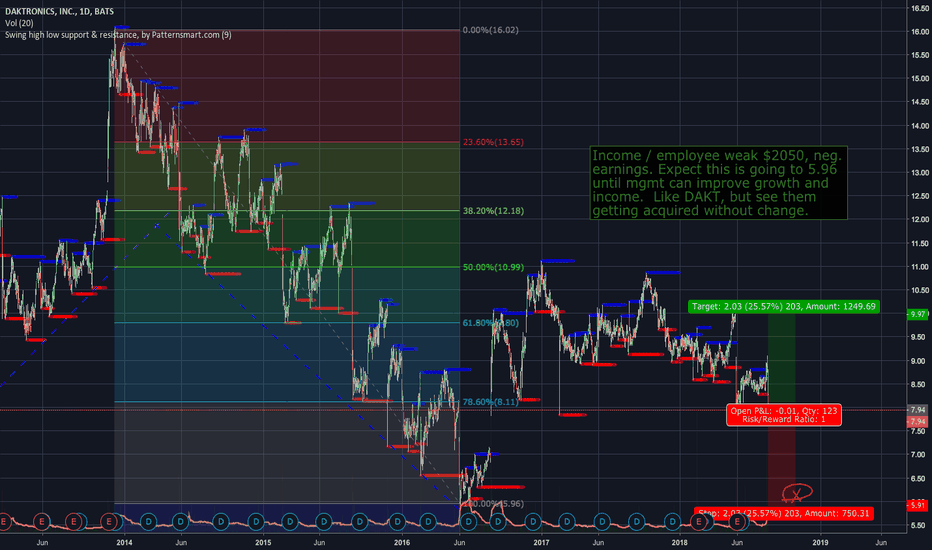Click the dividend D marker above Jun 2017
The height and width of the screenshot is (550, 932).
click(x=602, y=521)
